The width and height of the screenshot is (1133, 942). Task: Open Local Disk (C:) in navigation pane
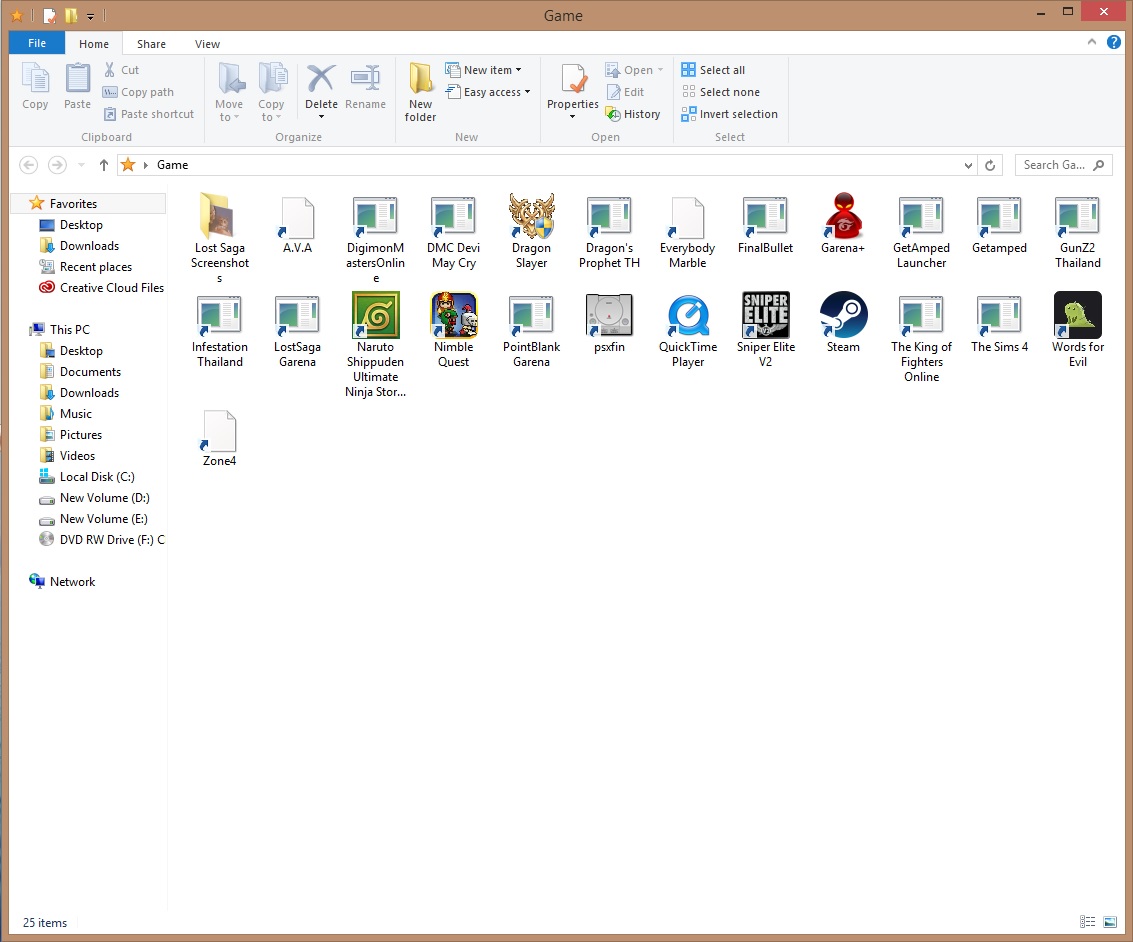[x=97, y=477]
